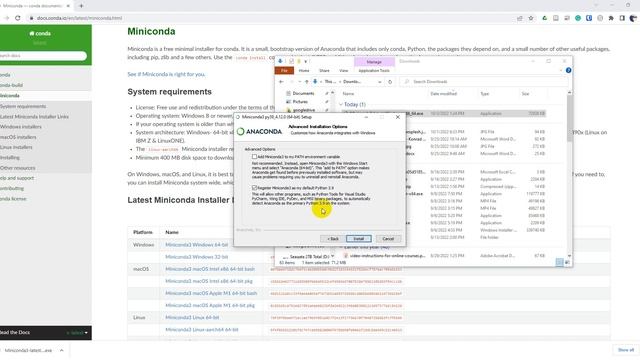Uncheck Register Miniconda3 as default Python
The width and height of the screenshot is (640, 360).
tap(254, 188)
